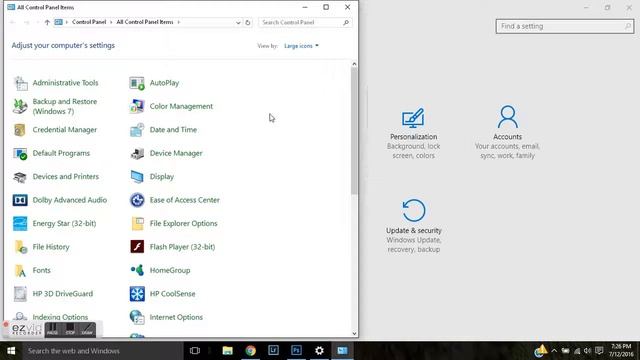Viewport: 640px width, 360px height.
Task: Click the Back navigation arrow
Action: pos(13,22)
